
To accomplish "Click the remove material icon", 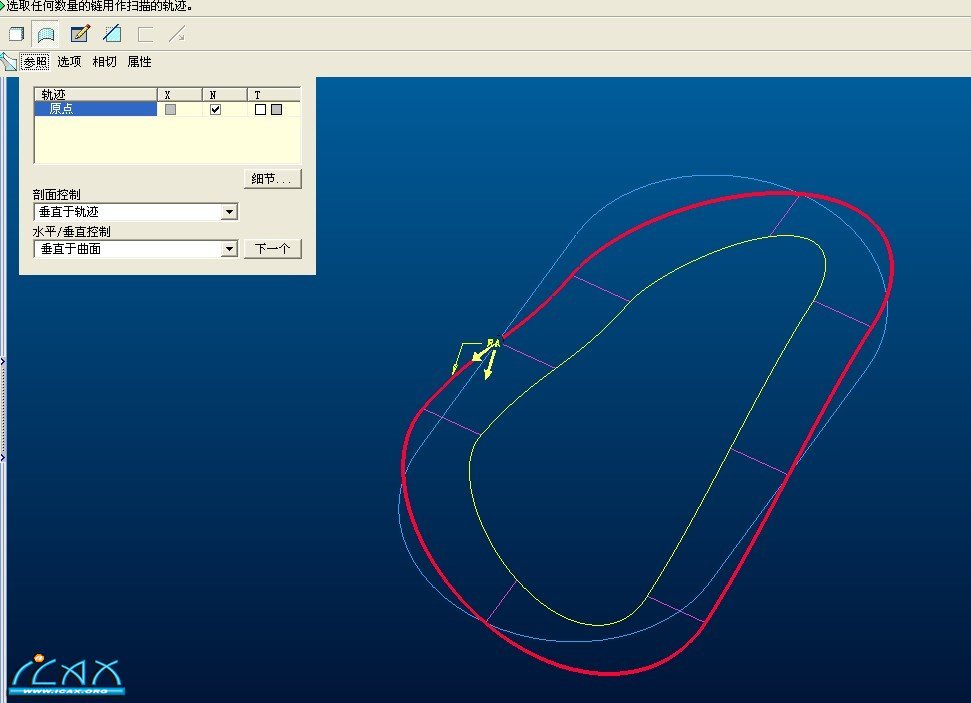I will 112,34.
